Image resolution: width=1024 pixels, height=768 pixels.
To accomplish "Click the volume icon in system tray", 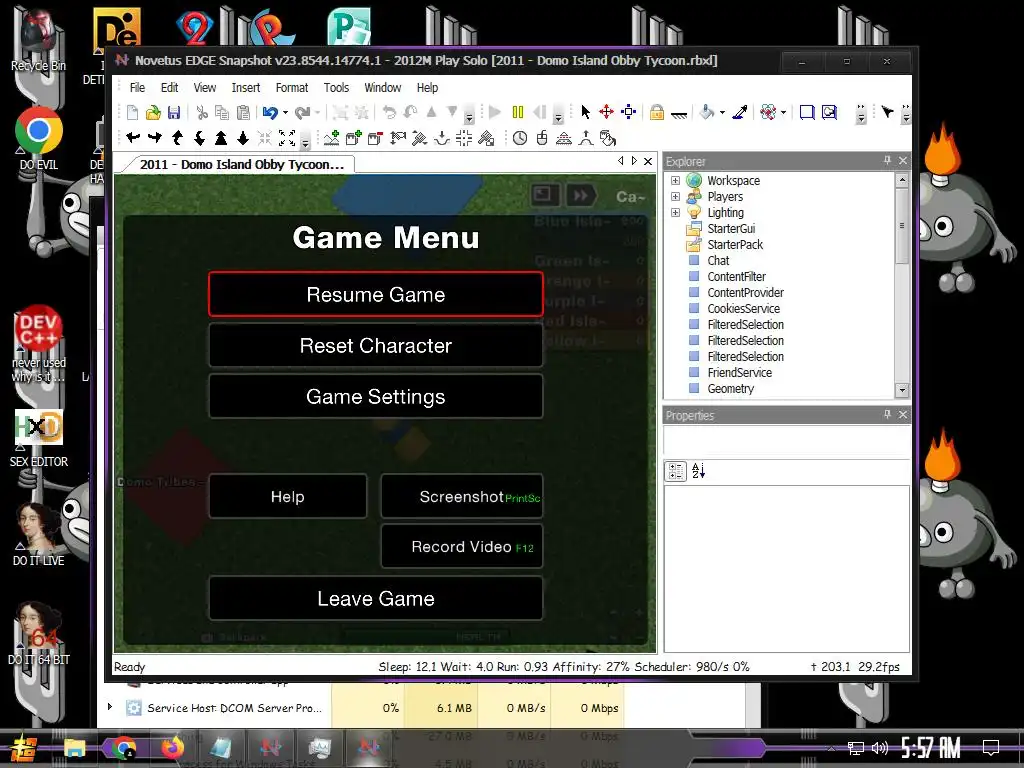I will [x=880, y=748].
